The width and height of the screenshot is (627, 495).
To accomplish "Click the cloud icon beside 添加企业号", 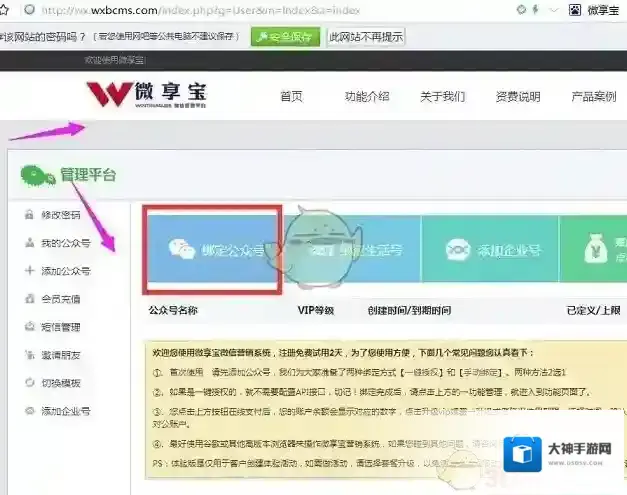I will pyautogui.click(x=30, y=410).
